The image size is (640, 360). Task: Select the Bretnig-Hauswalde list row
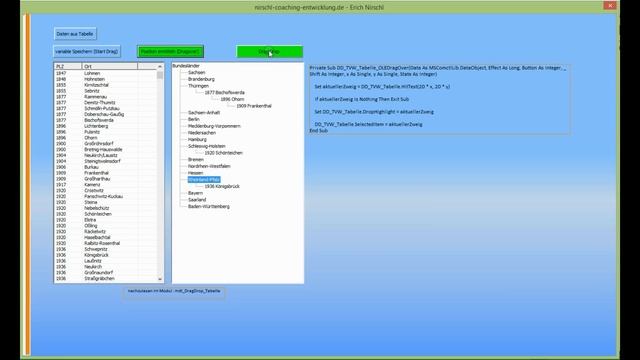click(x=105, y=149)
